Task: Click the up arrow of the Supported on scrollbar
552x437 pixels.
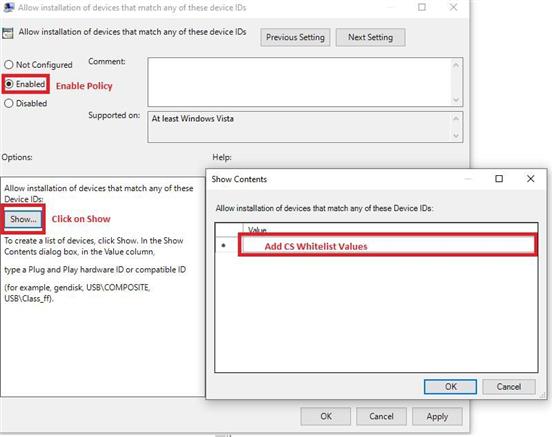Action: coord(456,118)
